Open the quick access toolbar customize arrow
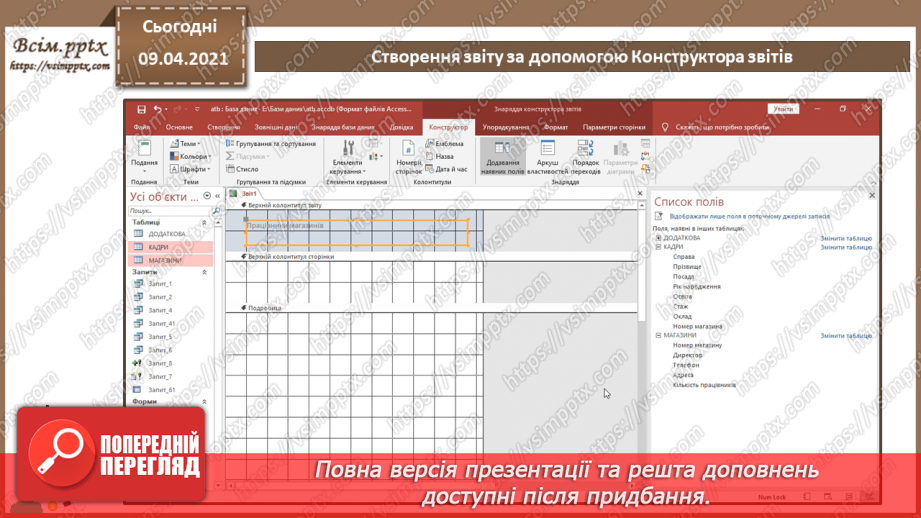The image size is (921, 518). [x=197, y=109]
